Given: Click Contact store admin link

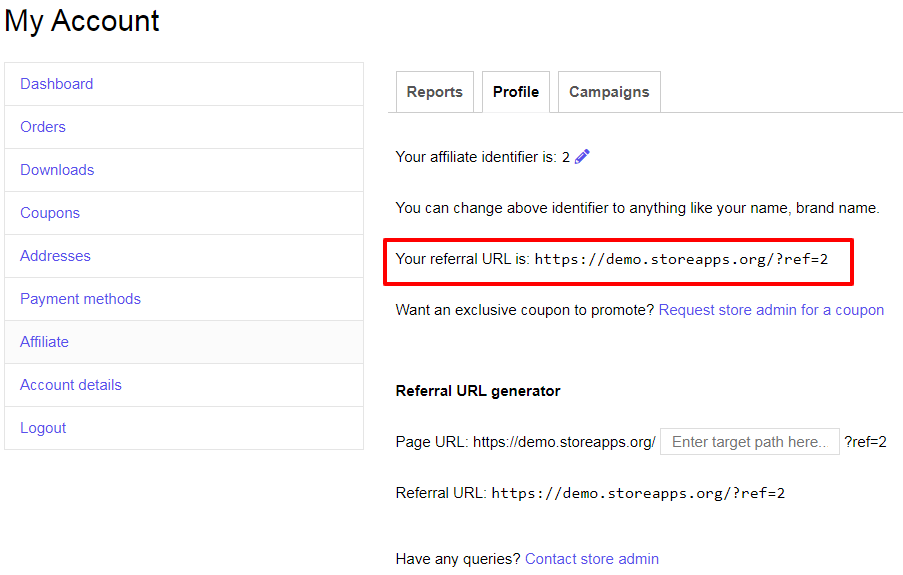Looking at the screenshot, I should 592,559.
